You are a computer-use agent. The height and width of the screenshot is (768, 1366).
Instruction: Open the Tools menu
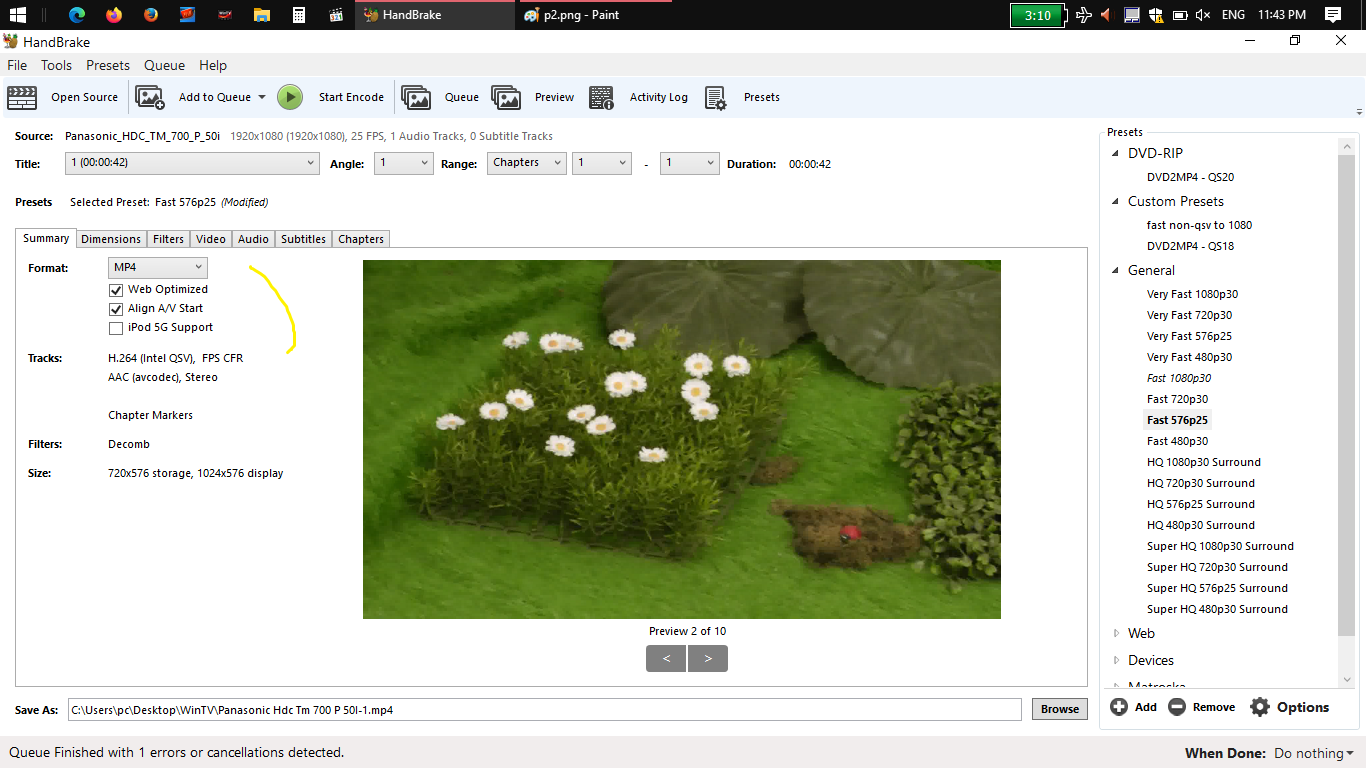56,65
